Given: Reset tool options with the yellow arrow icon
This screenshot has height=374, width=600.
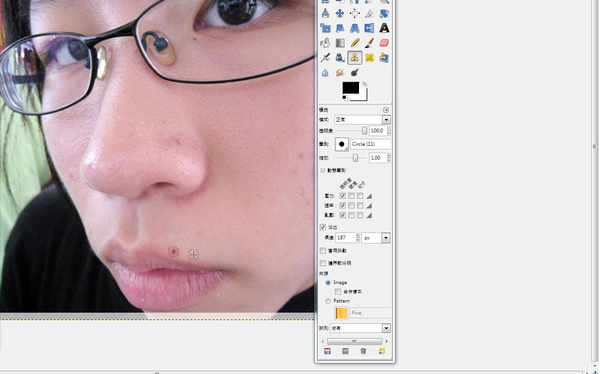Looking at the screenshot, I should click(x=382, y=351).
